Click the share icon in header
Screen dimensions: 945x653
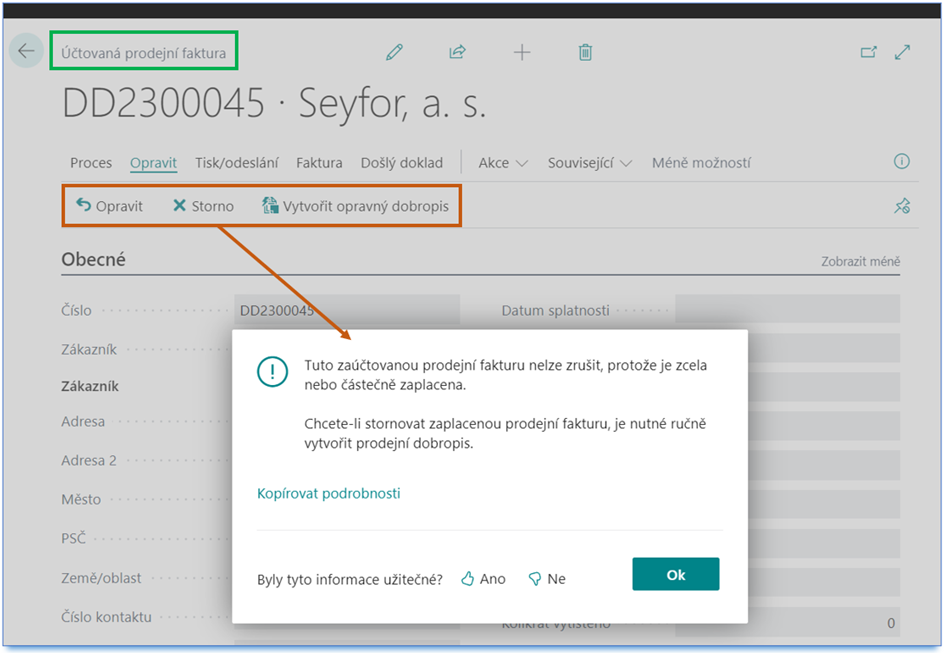457,52
